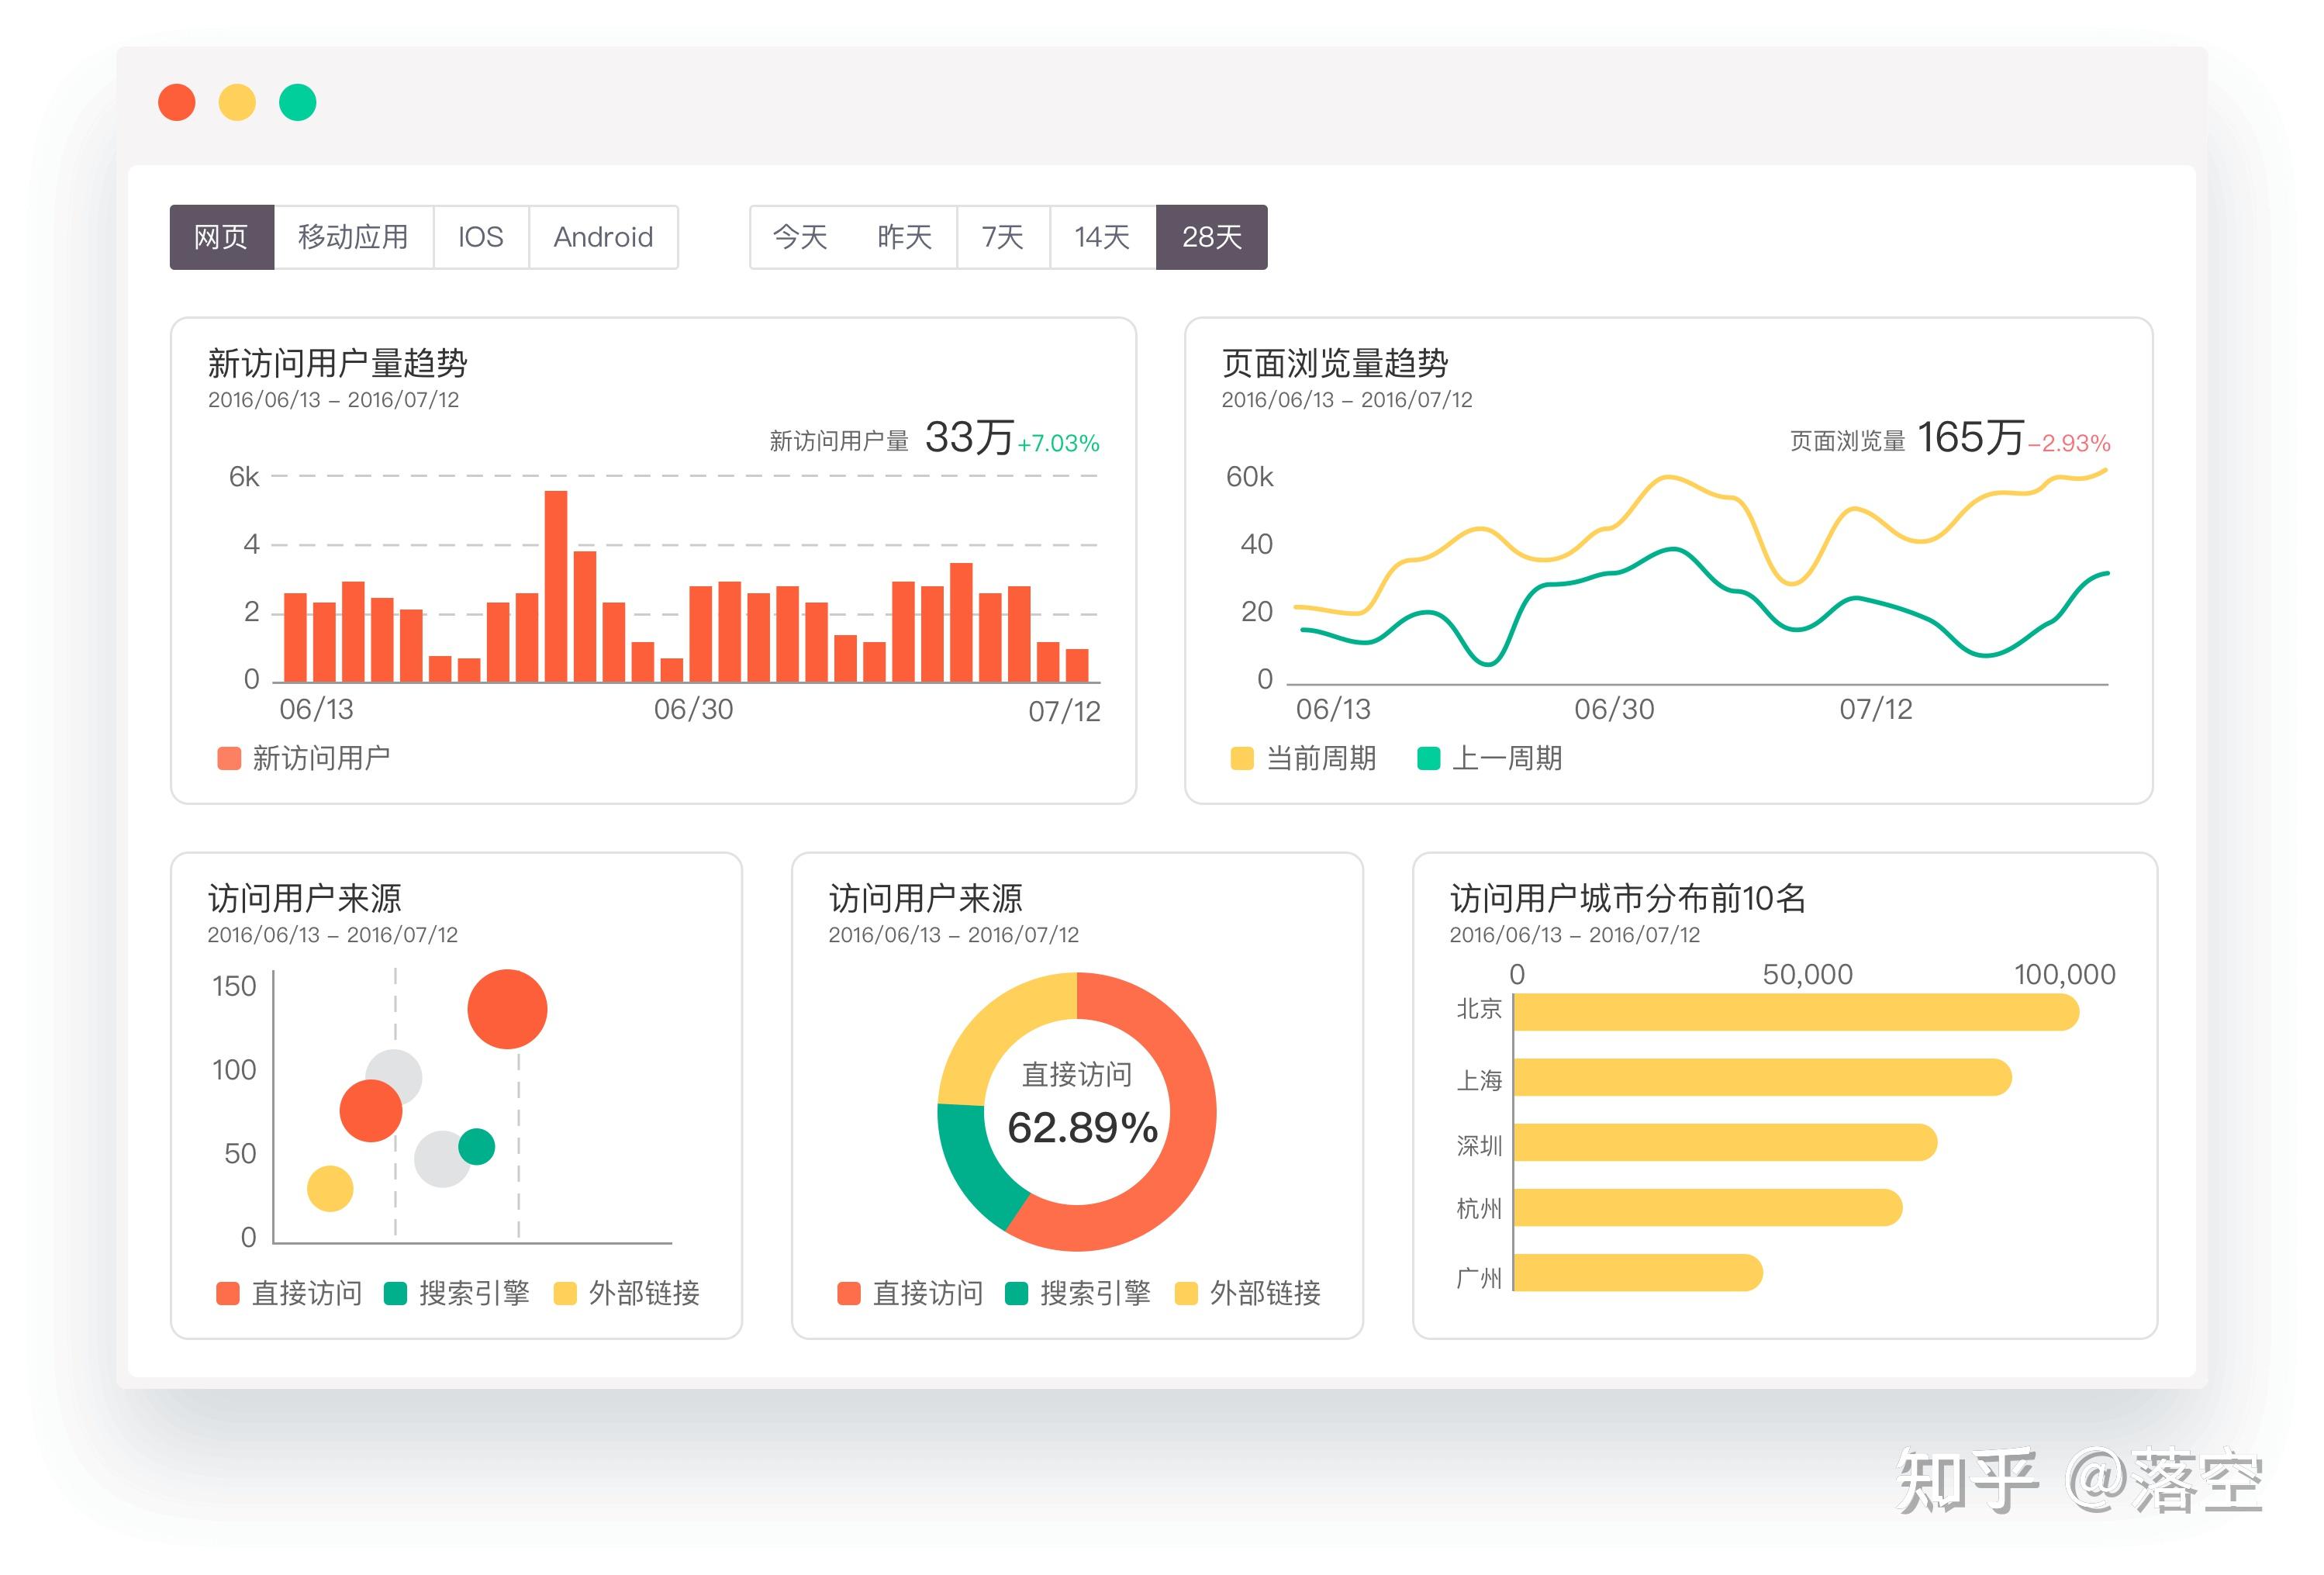Click the 直接访问 legend in bubble chart
The width and height of the screenshot is (2324, 1575).
228,1293
